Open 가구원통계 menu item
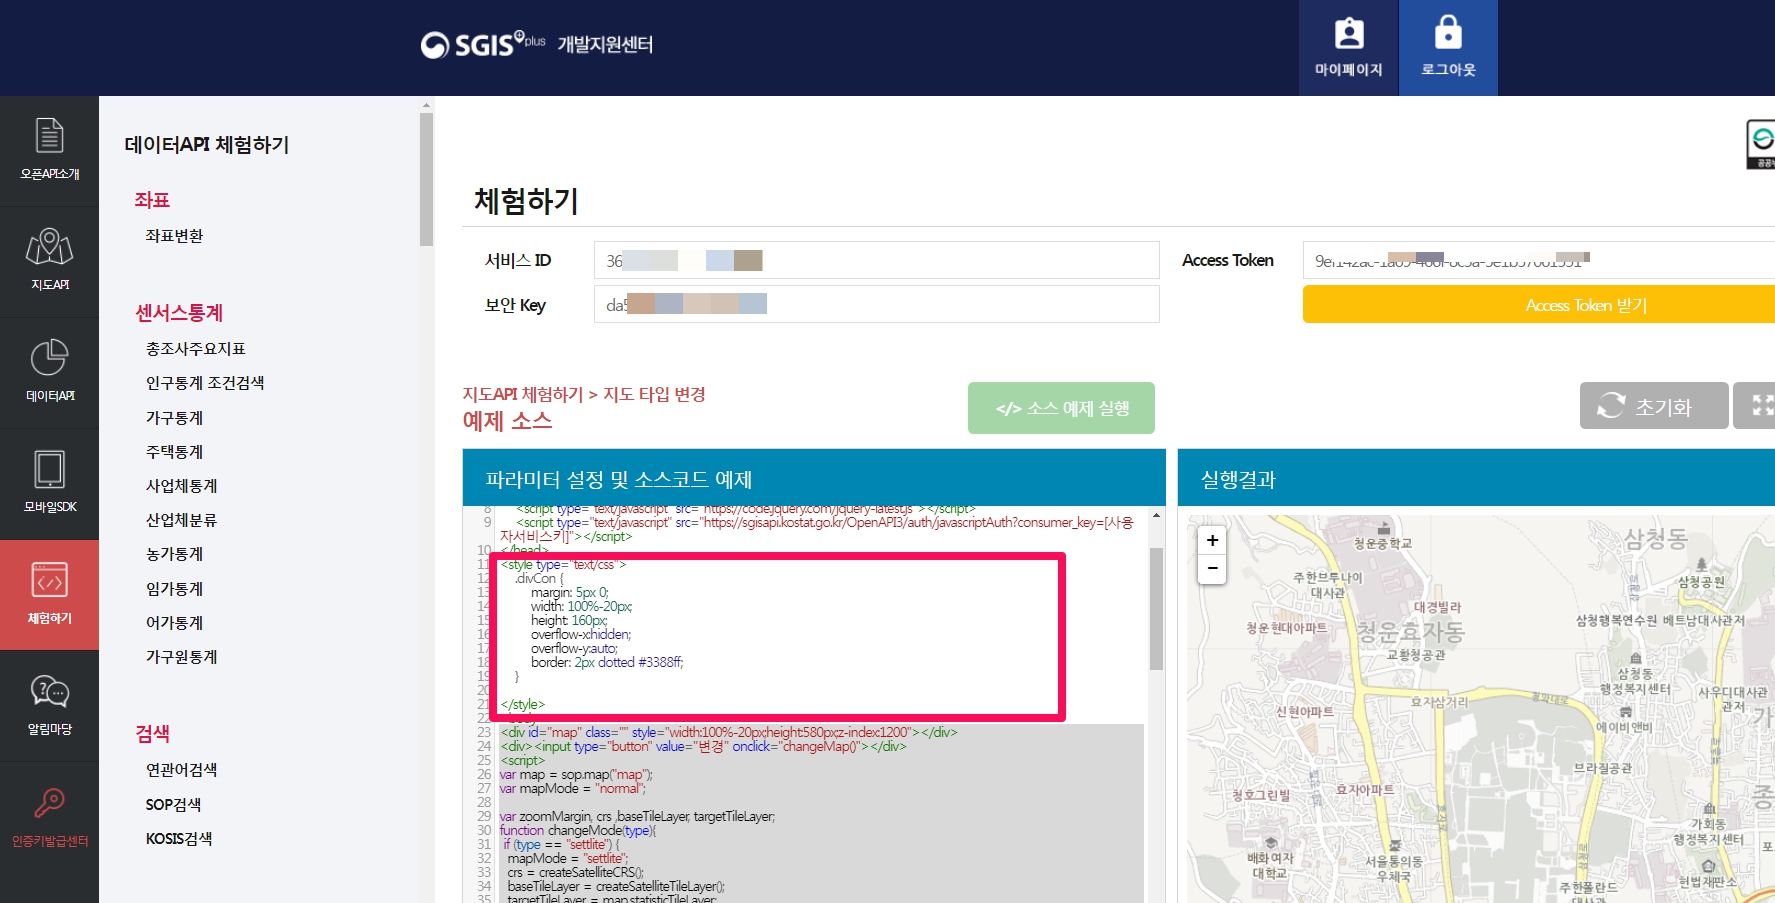 click(x=181, y=657)
